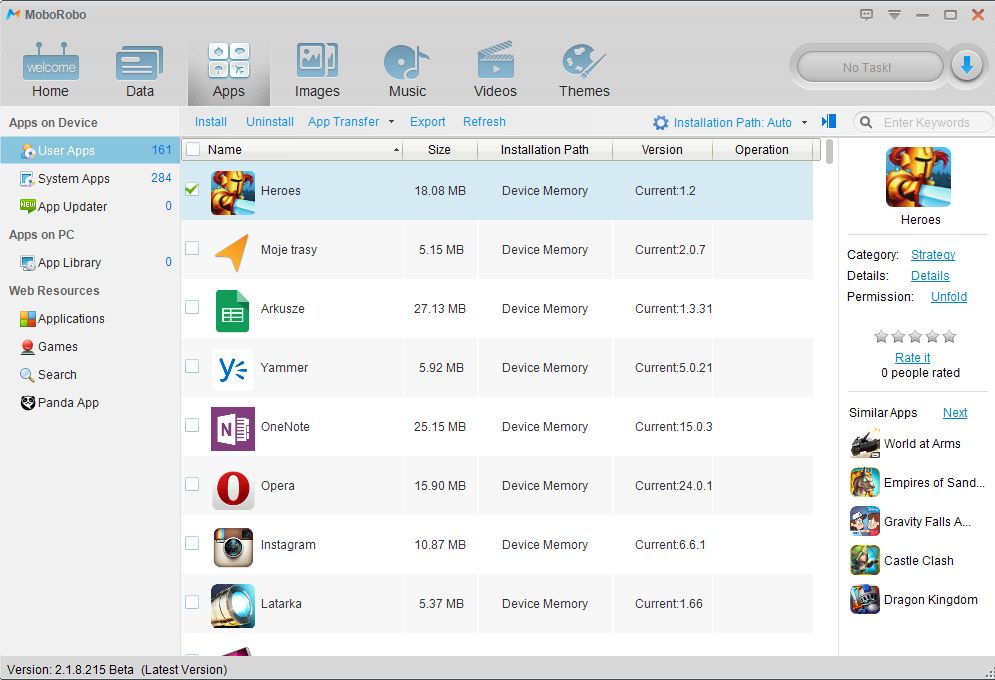Click the Arkusze sheets icon
This screenshot has width=995, height=680.
tap(233, 311)
